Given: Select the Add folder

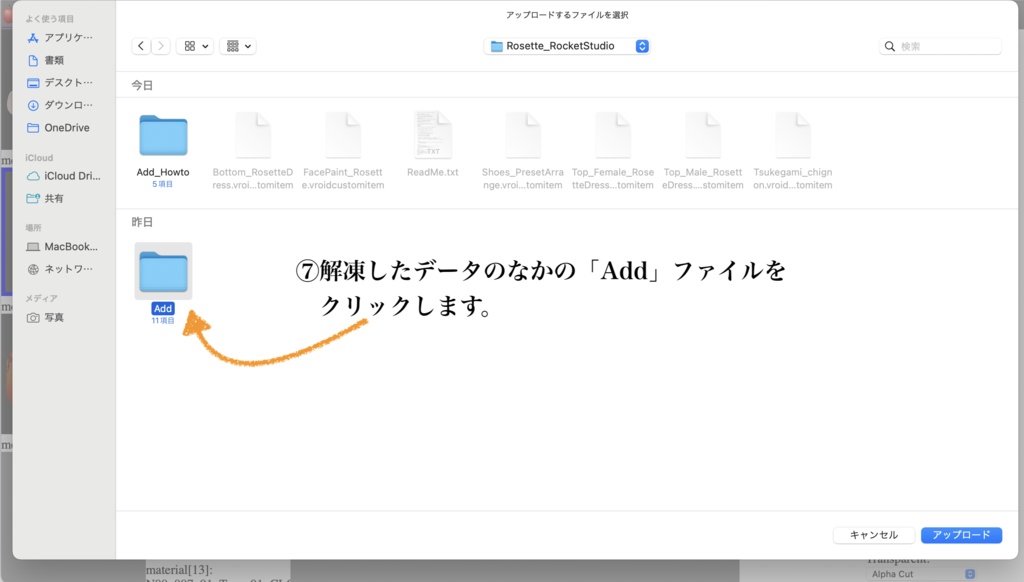Looking at the screenshot, I should click(x=163, y=272).
